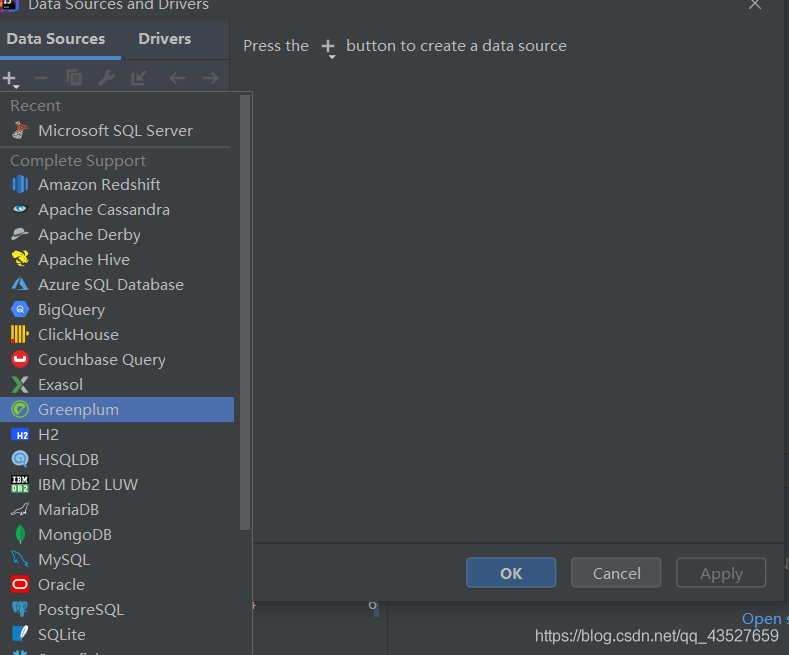
Task: Click the BigQuery hexagon icon
Action: pos(20,309)
